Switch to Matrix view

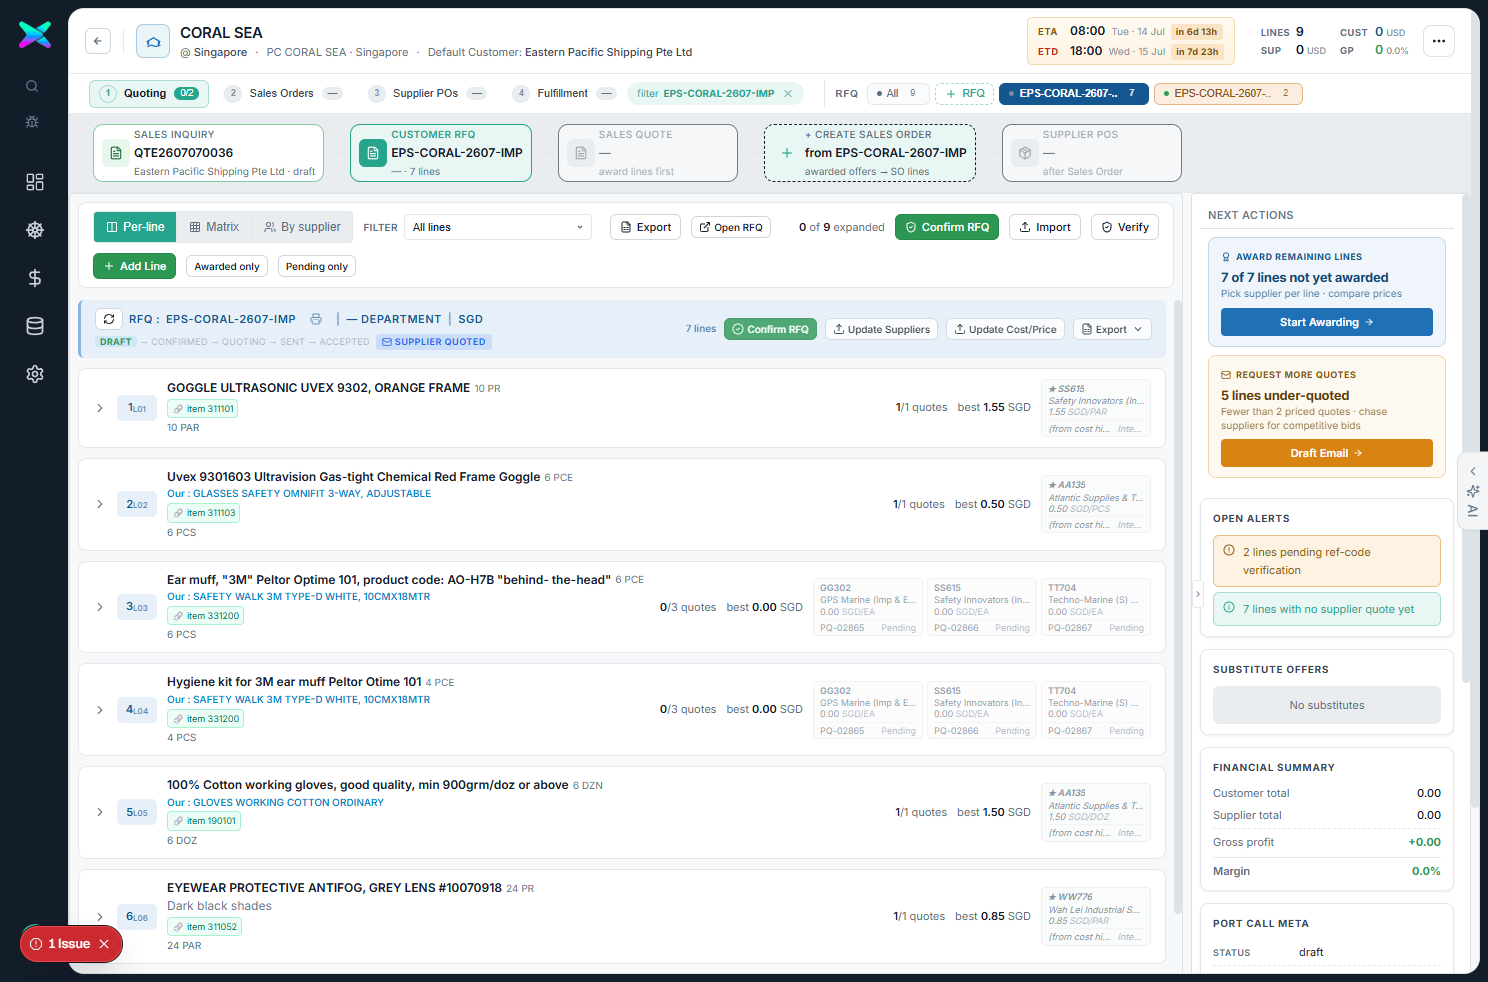coord(214,227)
